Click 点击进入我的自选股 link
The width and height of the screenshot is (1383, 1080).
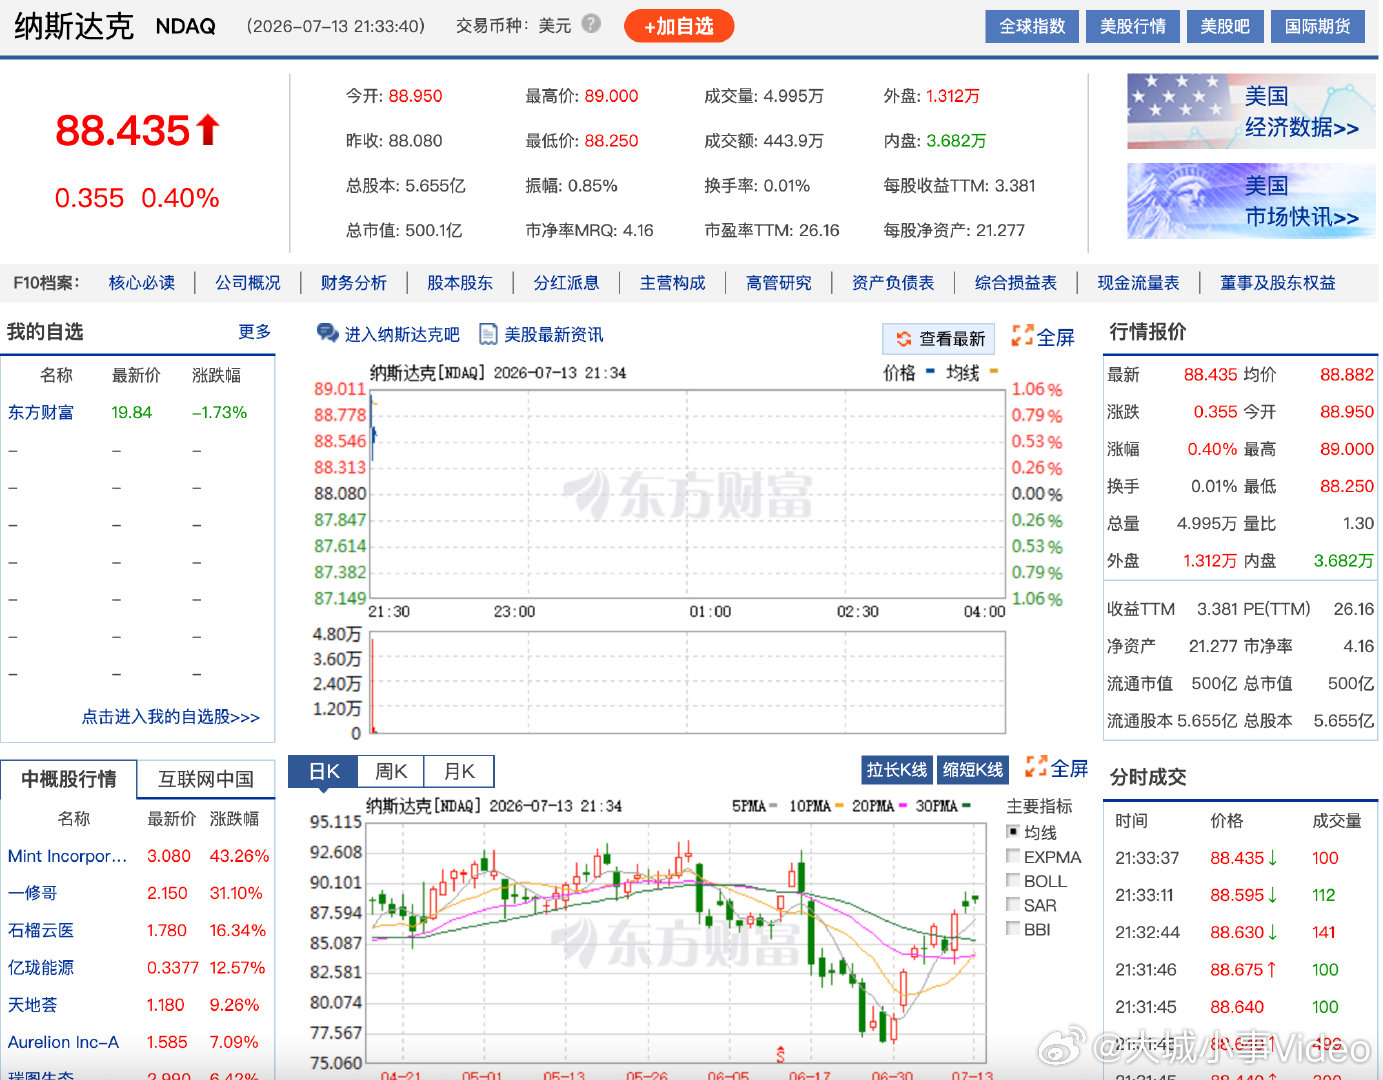click(x=171, y=717)
